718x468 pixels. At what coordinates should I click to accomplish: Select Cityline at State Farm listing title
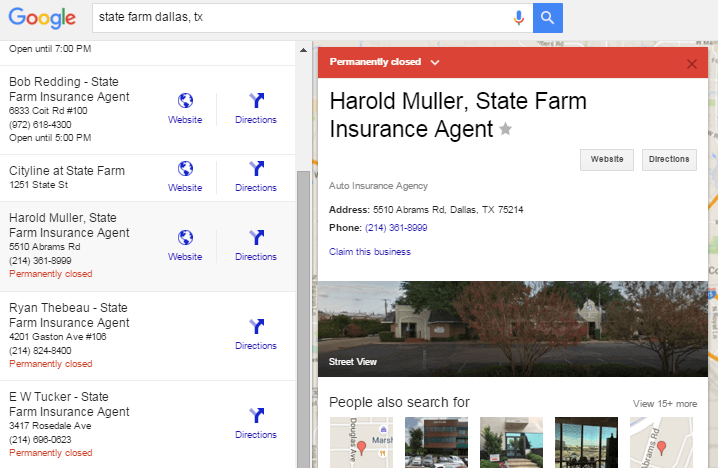(67, 171)
